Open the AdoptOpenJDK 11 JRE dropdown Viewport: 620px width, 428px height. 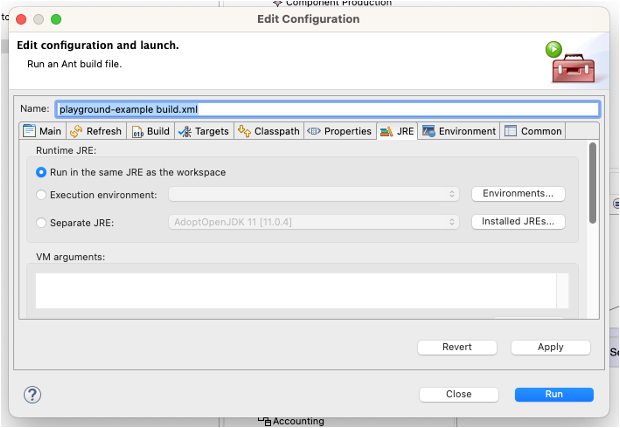(x=314, y=222)
